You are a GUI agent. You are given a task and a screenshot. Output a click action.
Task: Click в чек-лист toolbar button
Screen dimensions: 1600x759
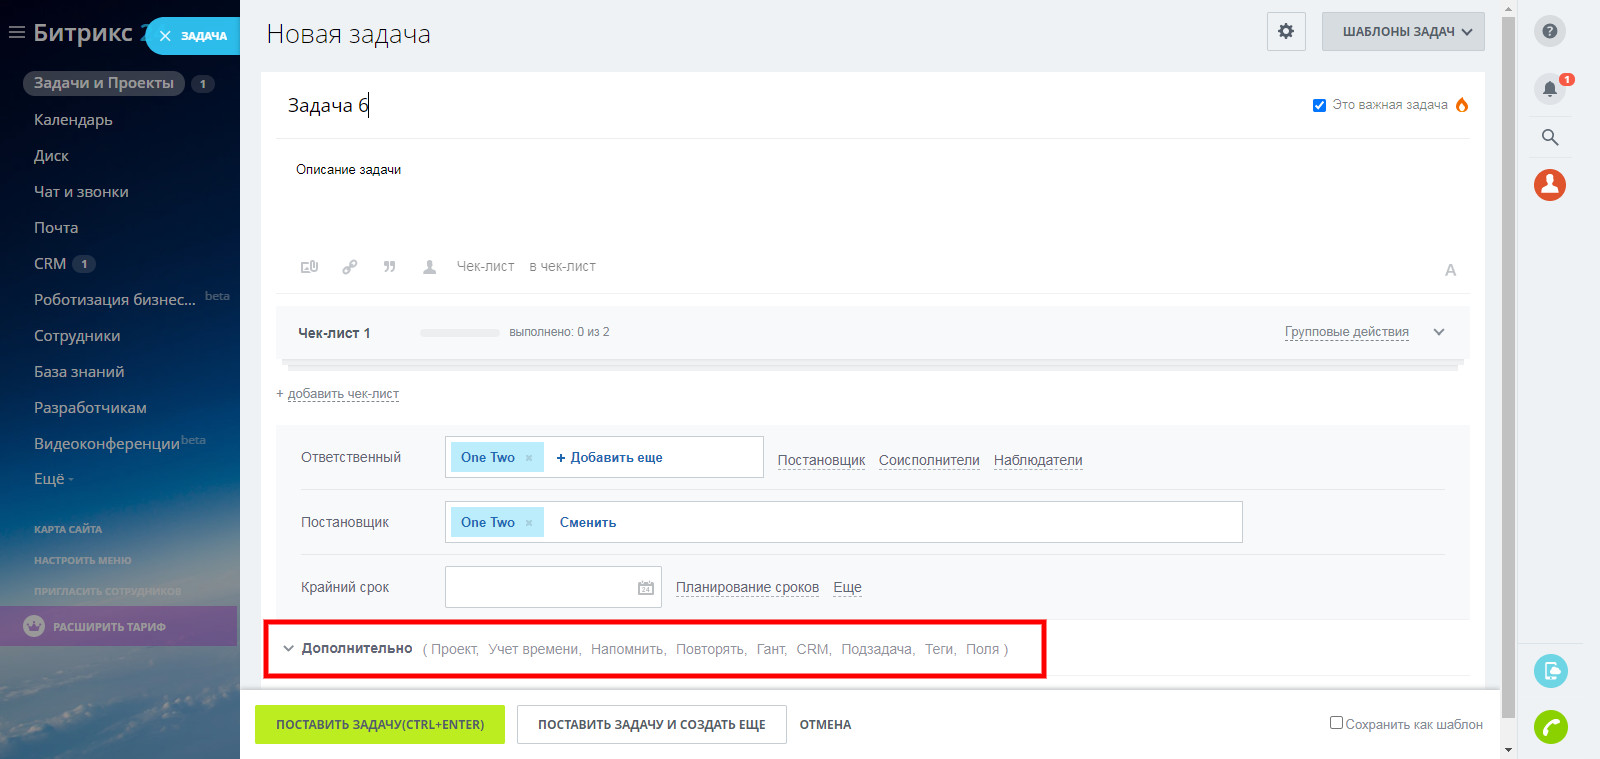tap(562, 267)
